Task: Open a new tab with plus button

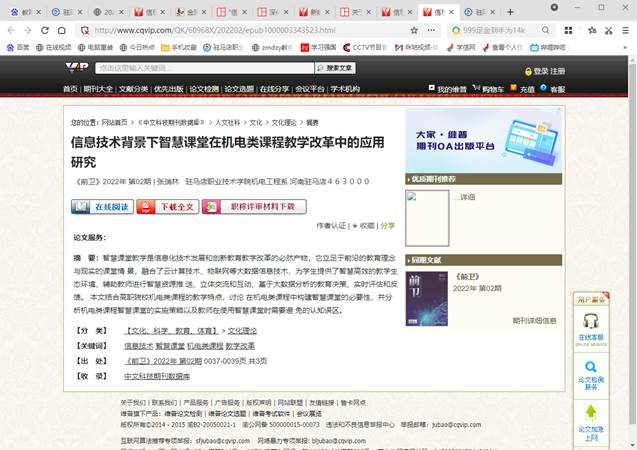Action: pyautogui.click(x=510, y=12)
